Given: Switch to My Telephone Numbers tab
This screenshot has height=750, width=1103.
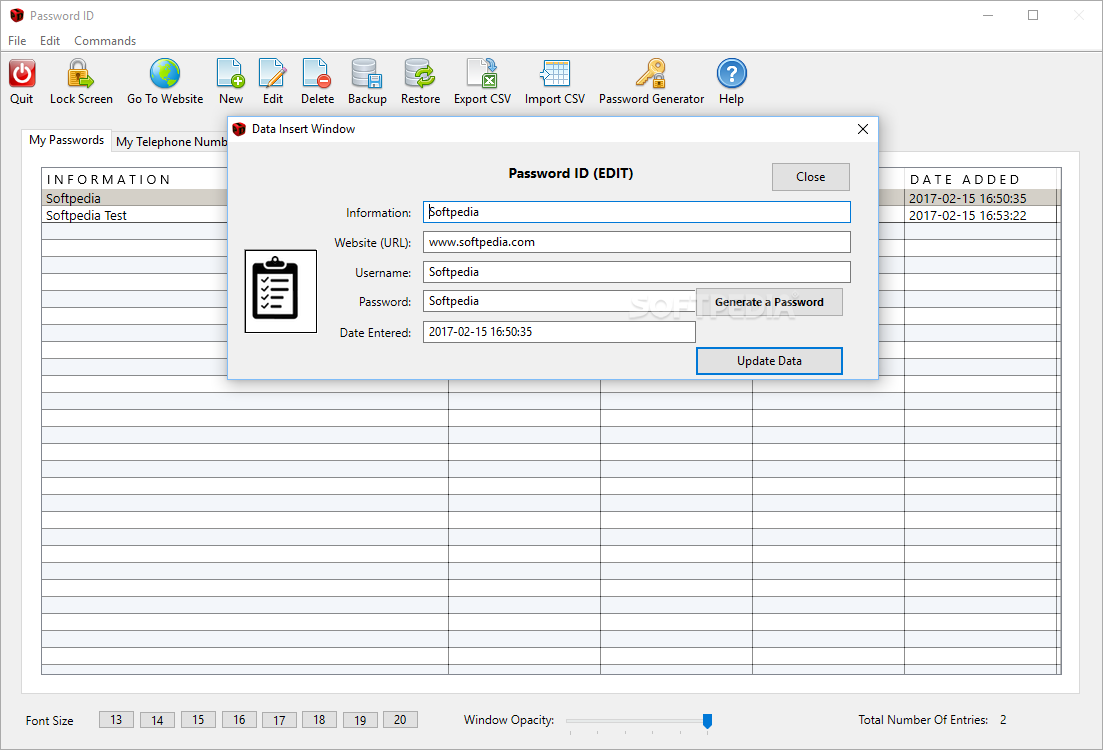Looking at the screenshot, I should pos(171,141).
